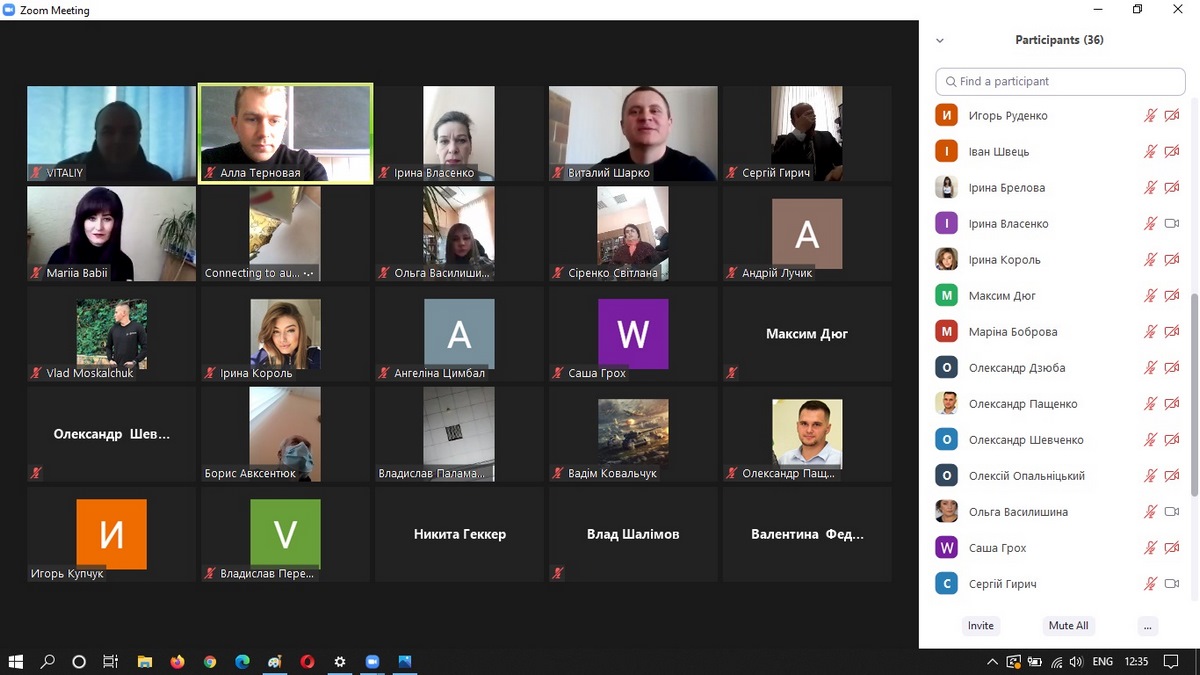
Task: Open Firefox from the taskbar
Action: 177,662
